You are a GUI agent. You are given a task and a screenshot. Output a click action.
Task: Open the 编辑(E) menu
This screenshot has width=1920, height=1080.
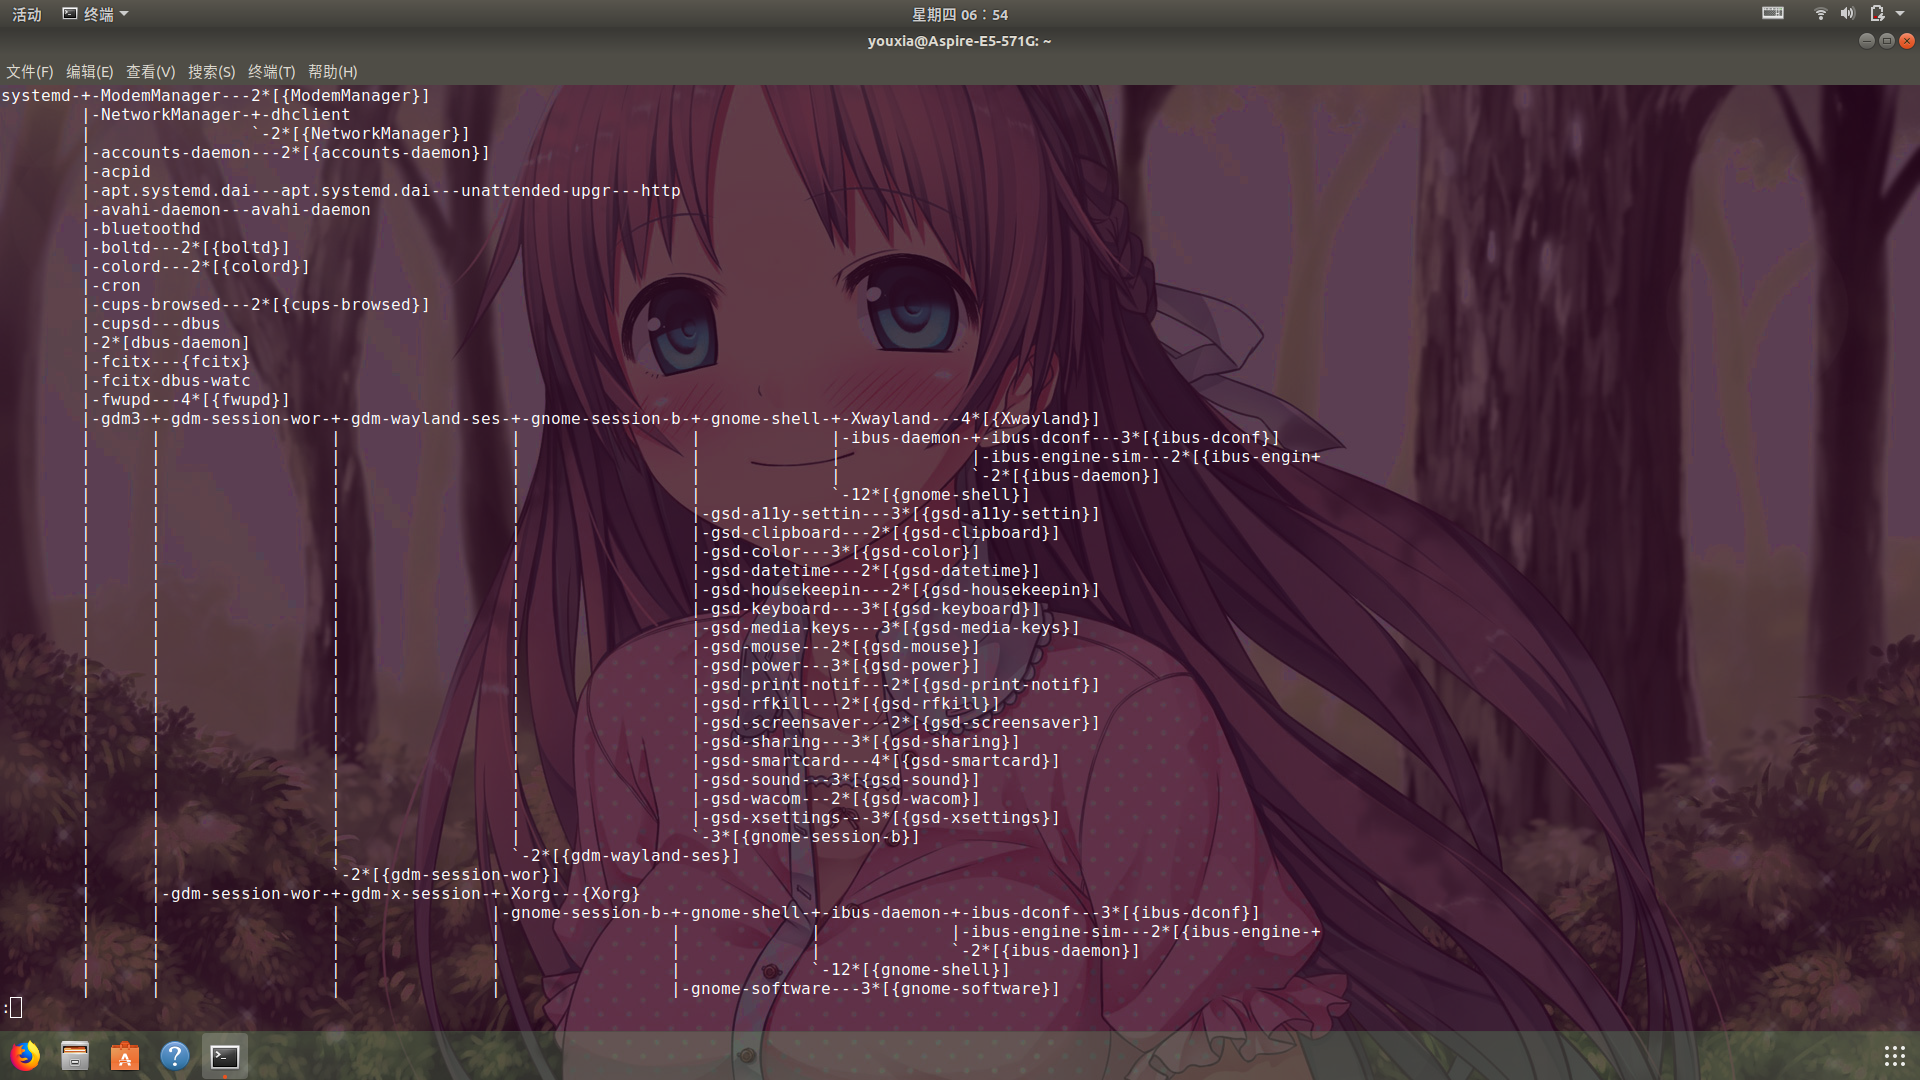(89, 72)
